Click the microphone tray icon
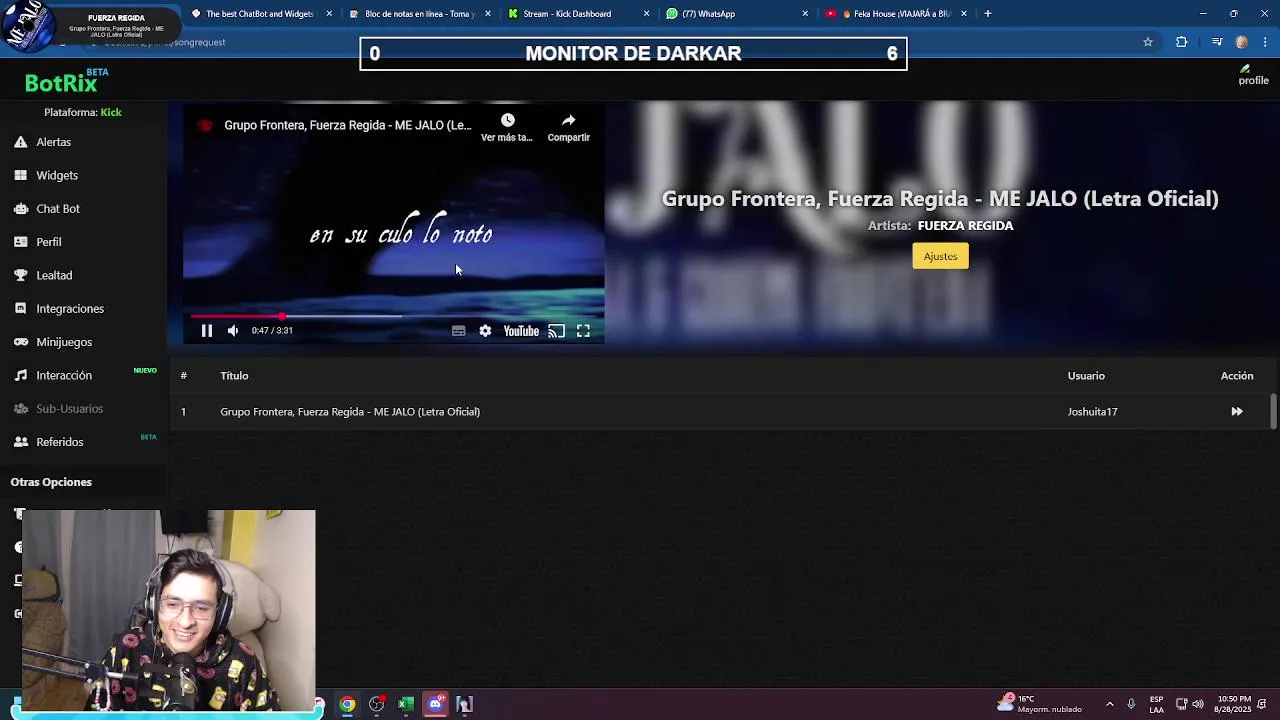 pos(1131,704)
